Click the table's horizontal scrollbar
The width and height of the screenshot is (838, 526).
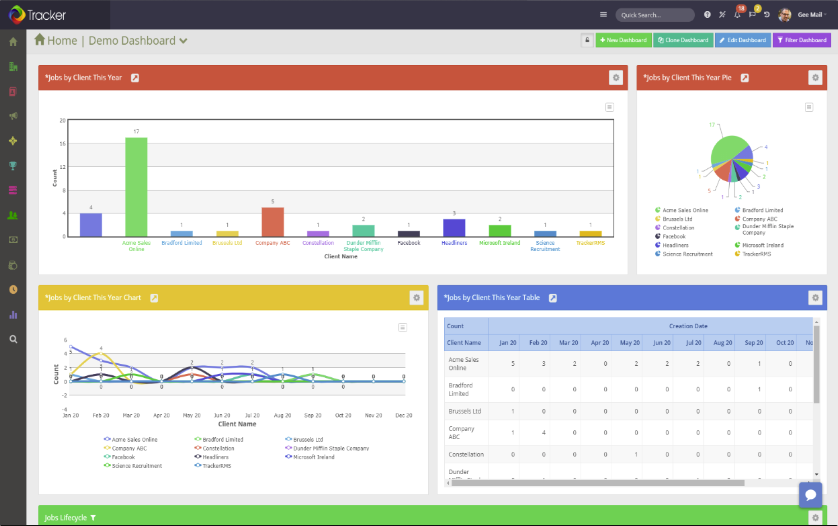click(x=598, y=483)
